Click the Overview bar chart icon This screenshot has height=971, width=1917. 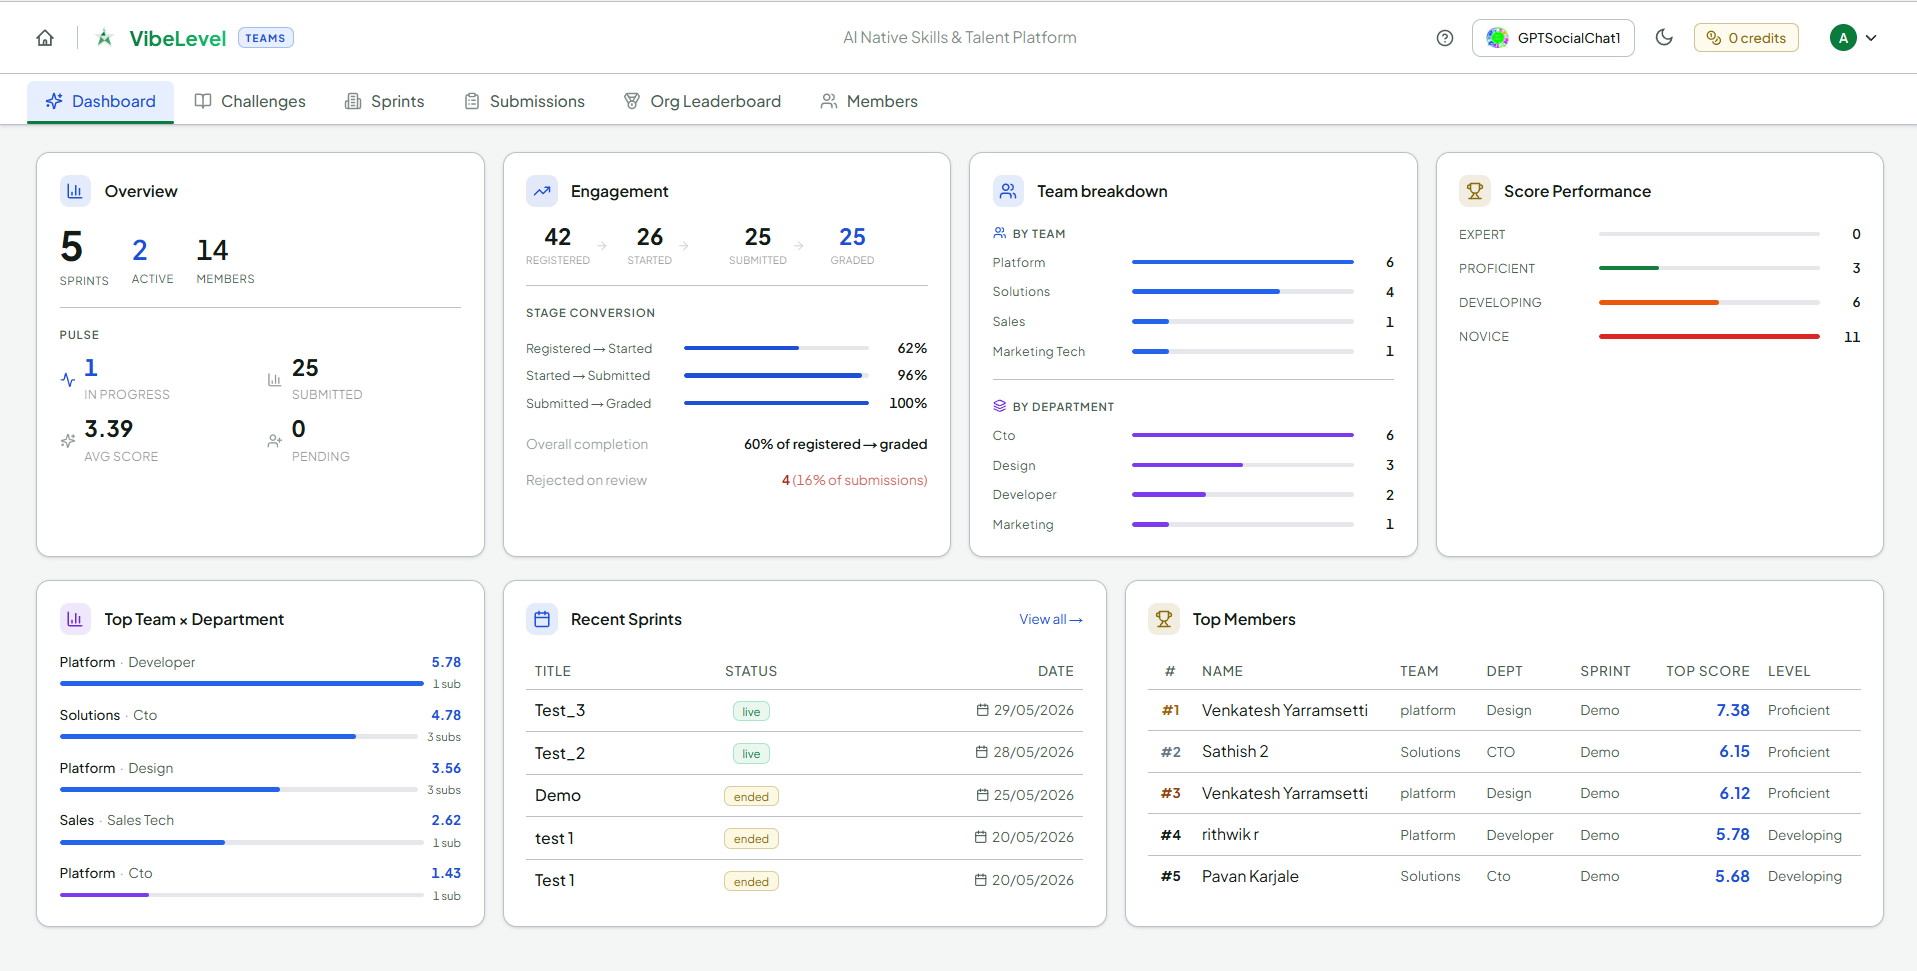pos(75,191)
